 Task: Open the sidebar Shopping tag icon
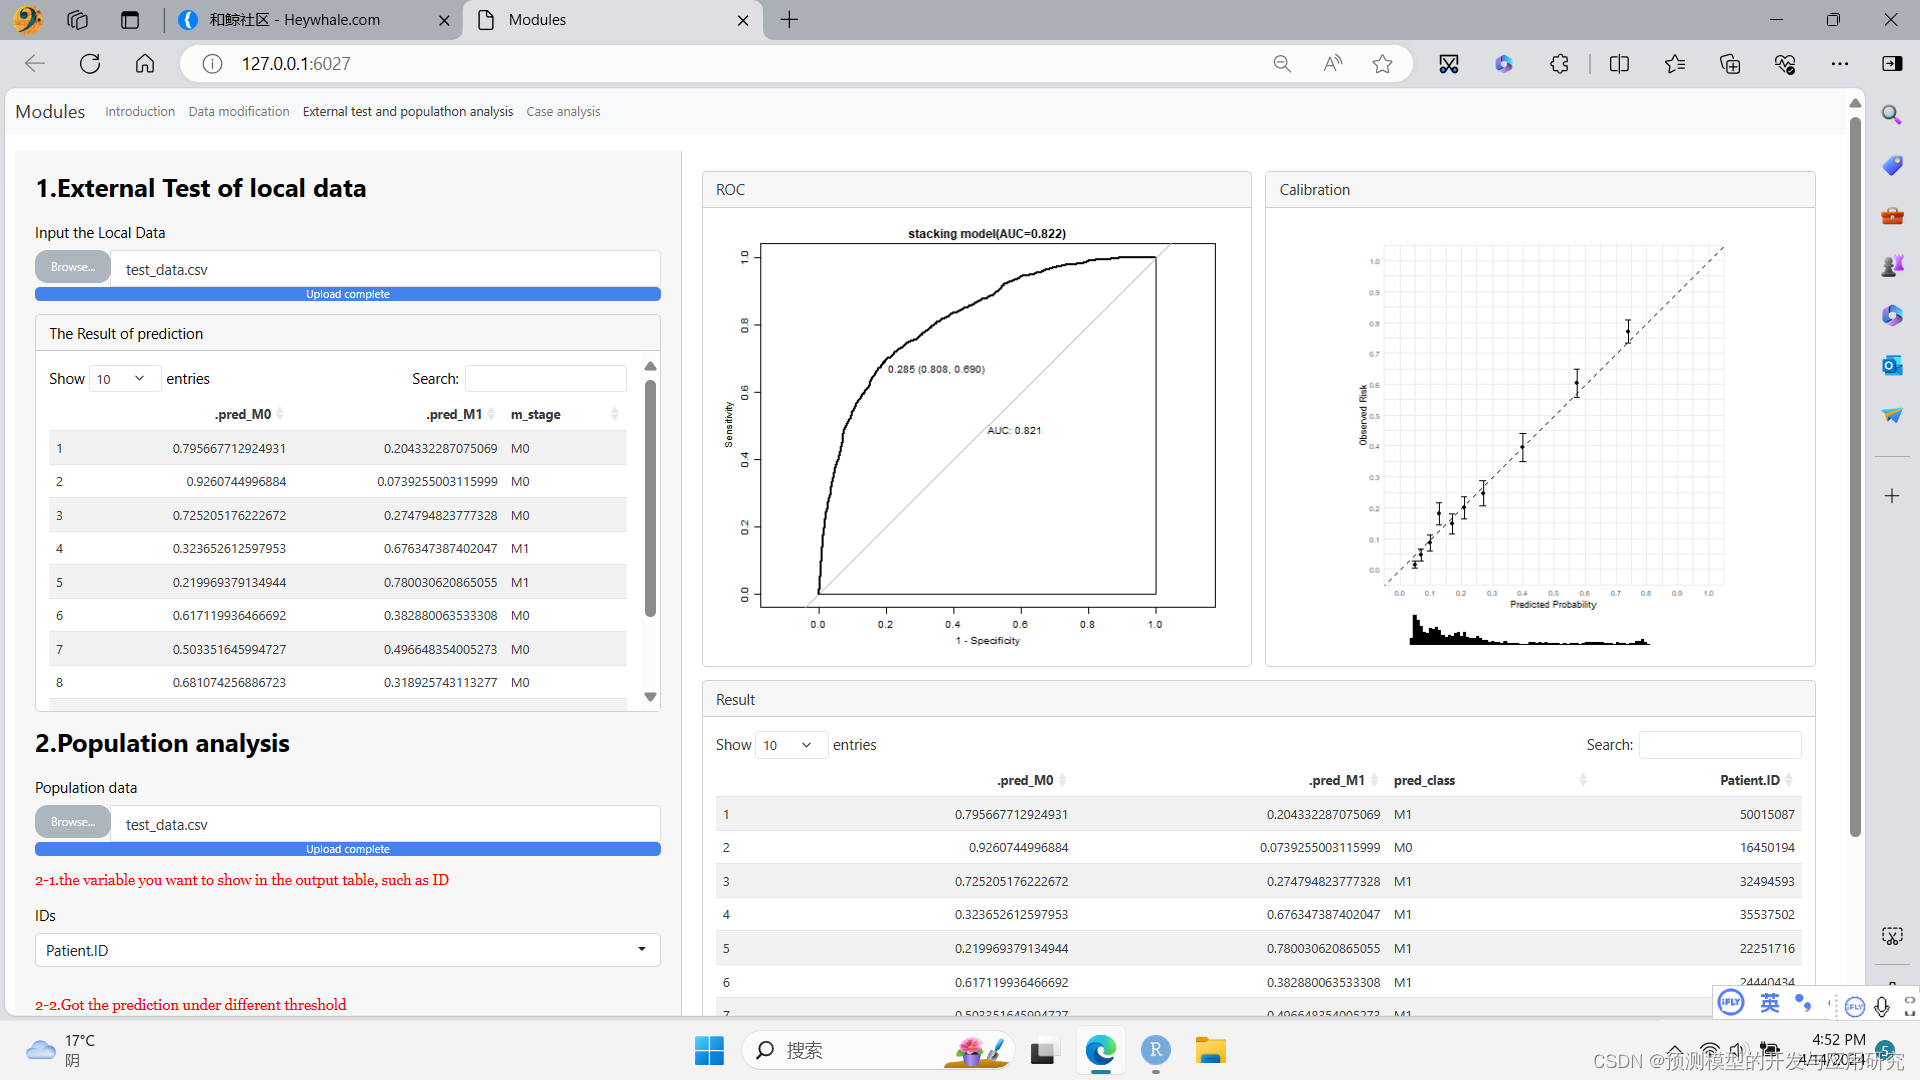pyautogui.click(x=1891, y=165)
